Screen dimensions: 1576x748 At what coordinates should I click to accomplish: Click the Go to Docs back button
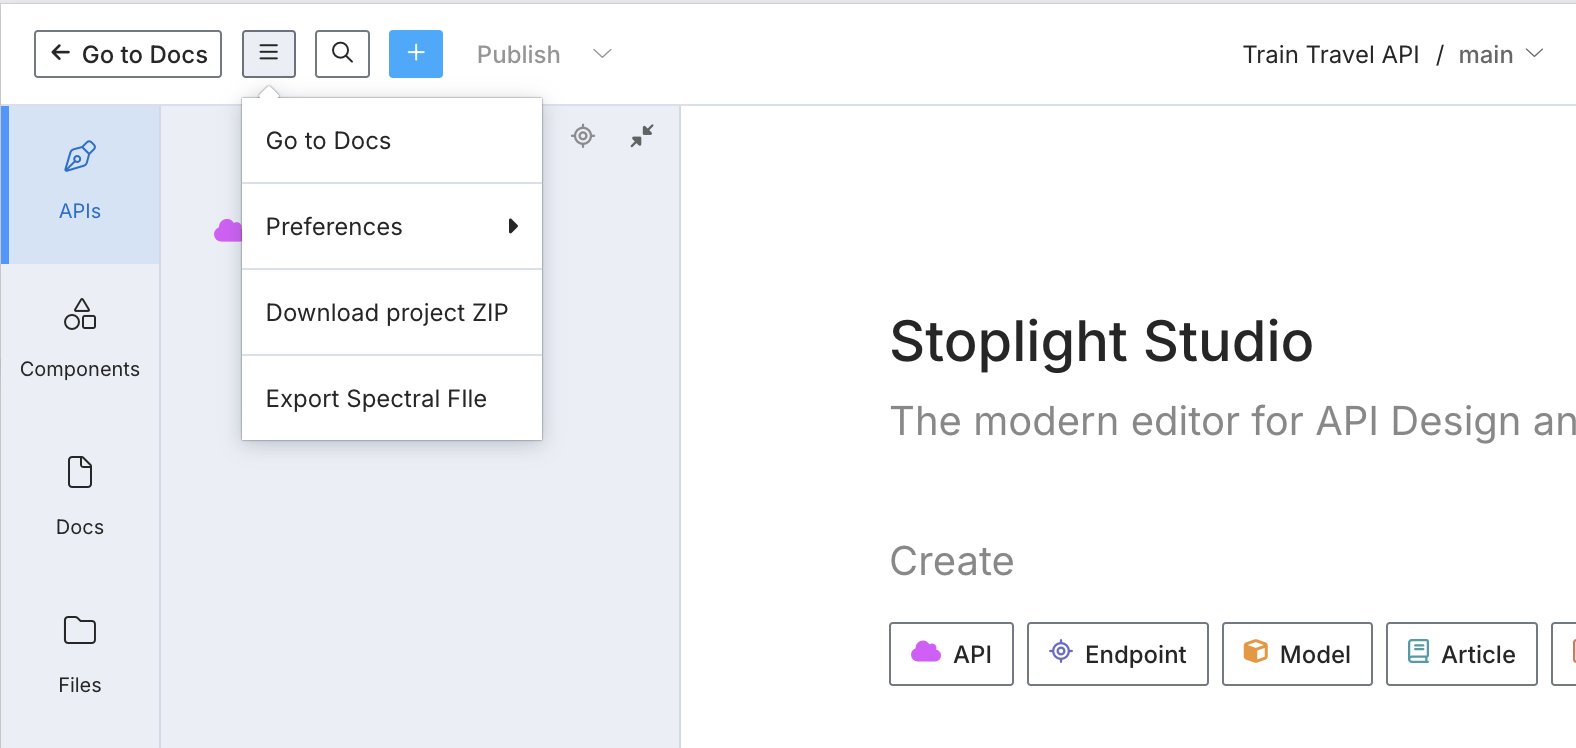click(x=128, y=54)
